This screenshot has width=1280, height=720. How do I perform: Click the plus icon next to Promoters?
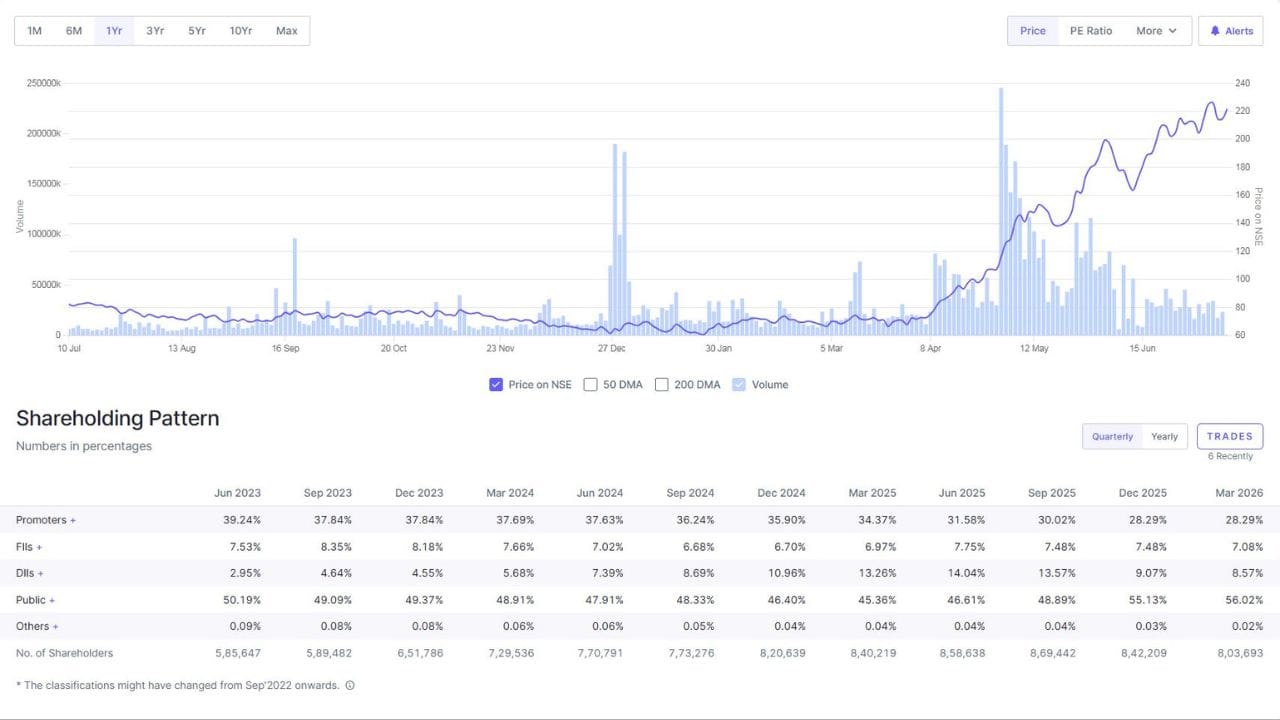73,521
